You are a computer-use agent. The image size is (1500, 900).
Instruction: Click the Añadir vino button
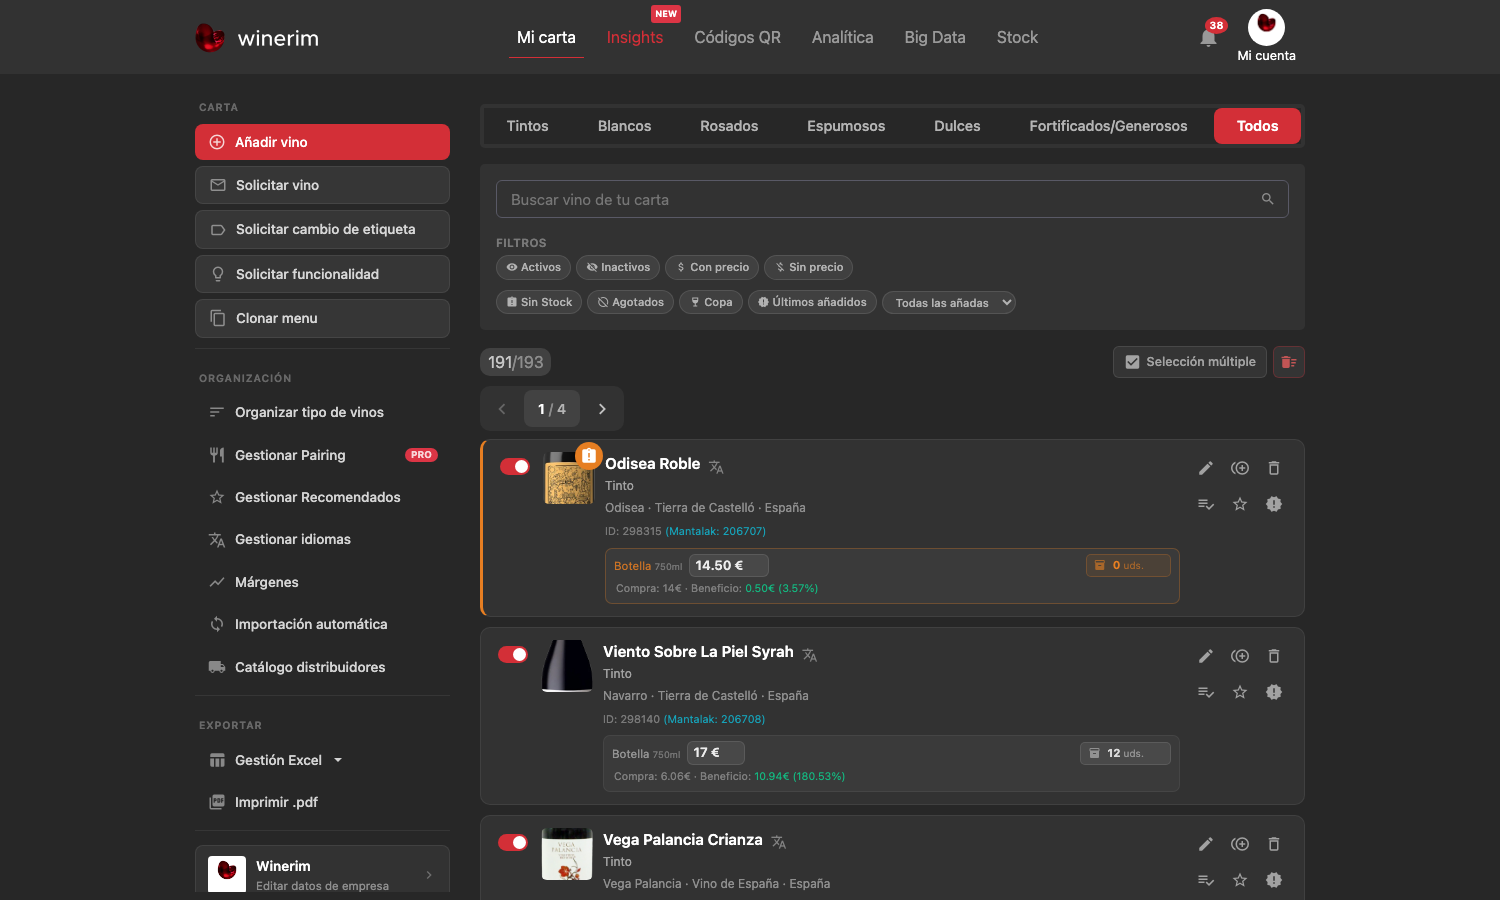[x=322, y=142]
